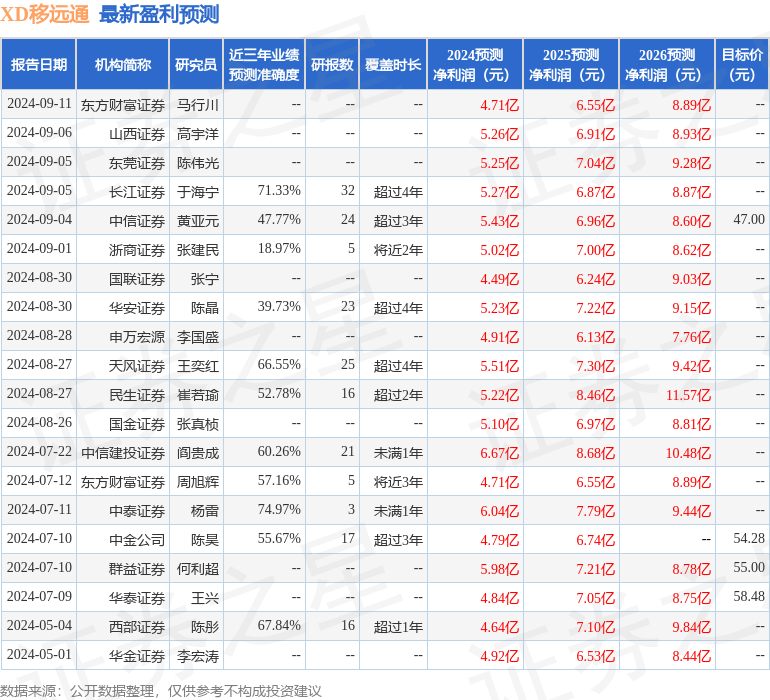This screenshot has width=770, height=700.
Task: Click 超过1年 coverage for 西部证券
Action: tap(398, 626)
